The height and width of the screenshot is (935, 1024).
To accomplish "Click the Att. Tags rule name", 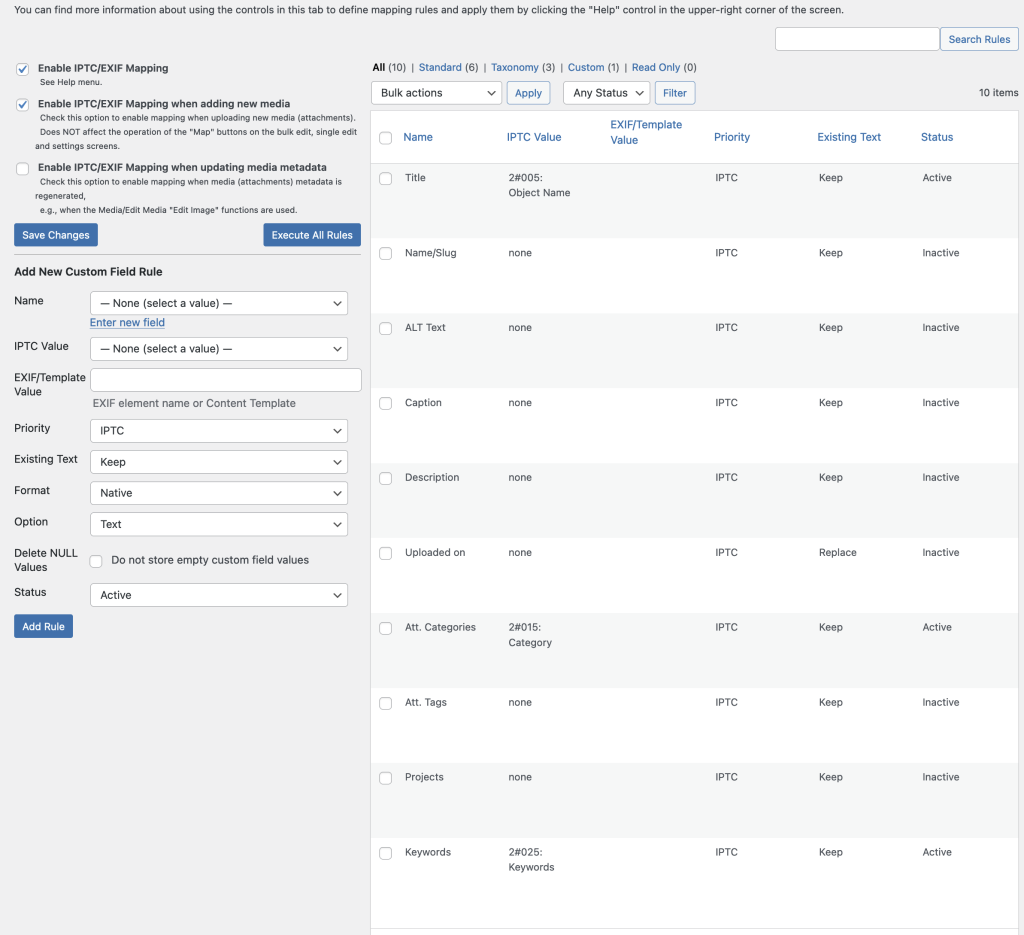I will [x=426, y=703].
